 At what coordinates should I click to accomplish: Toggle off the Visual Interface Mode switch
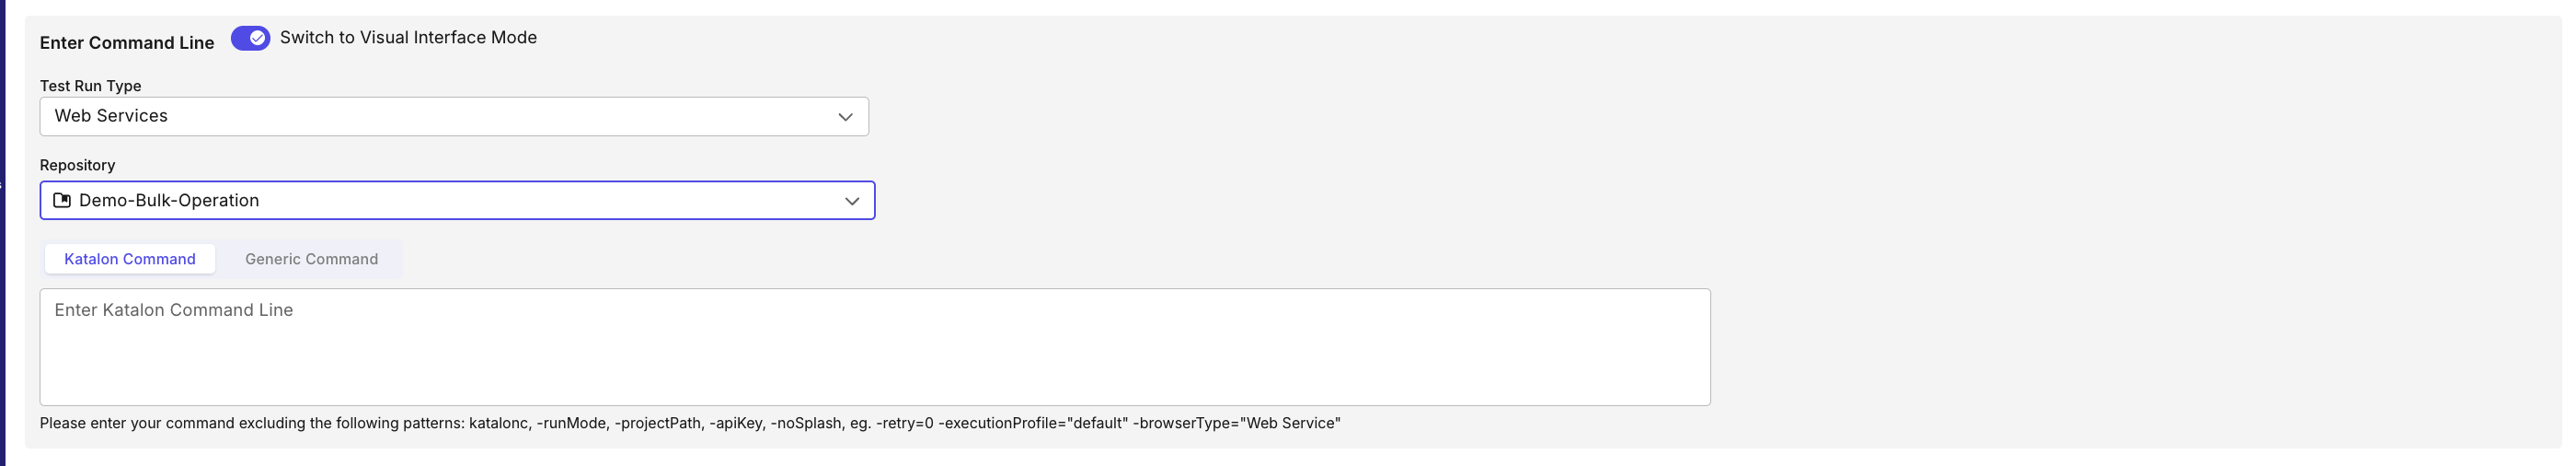250,38
